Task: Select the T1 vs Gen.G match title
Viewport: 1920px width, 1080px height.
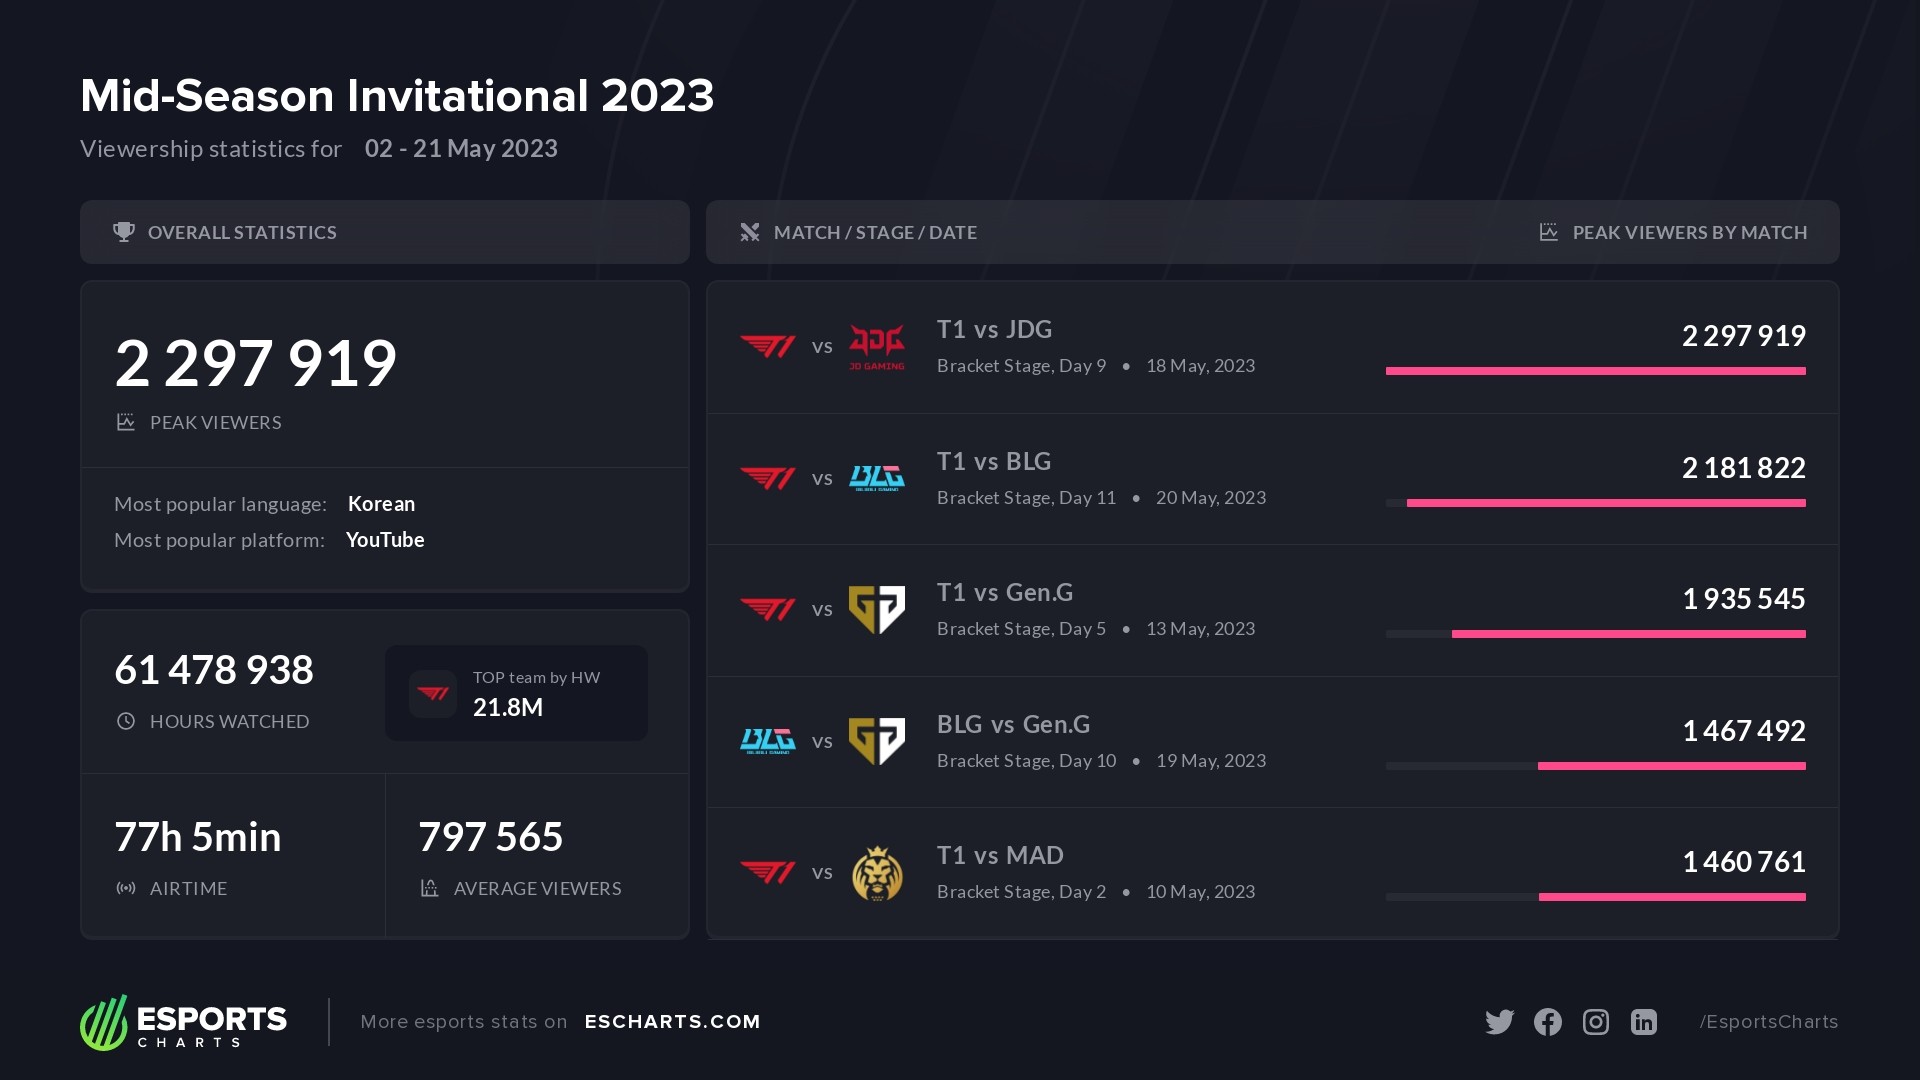Action: pos(1004,593)
